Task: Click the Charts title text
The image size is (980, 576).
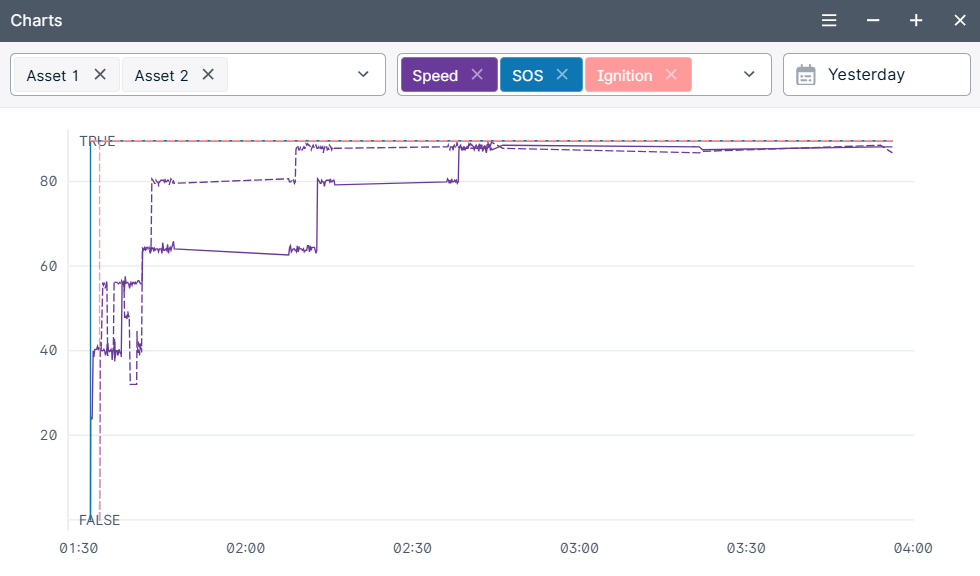Action: click(x=36, y=21)
